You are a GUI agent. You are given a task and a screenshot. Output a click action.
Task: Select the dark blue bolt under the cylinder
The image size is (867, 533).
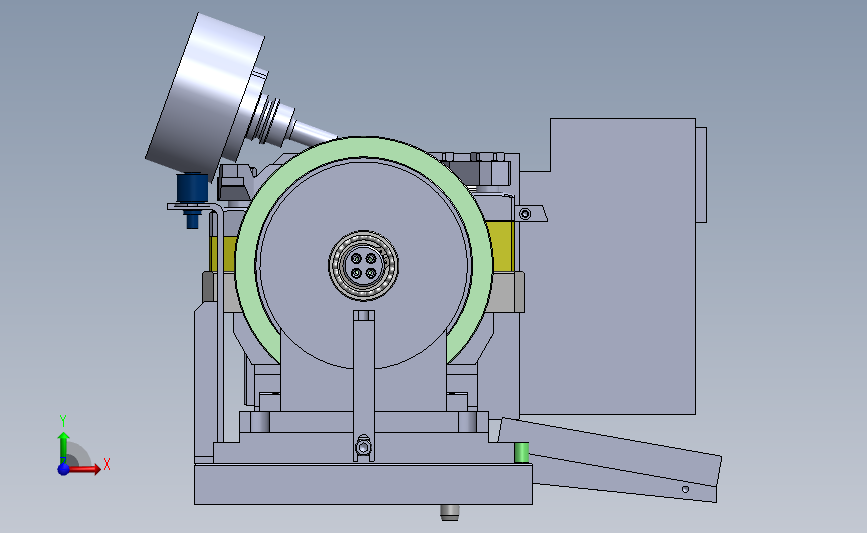pos(192,200)
